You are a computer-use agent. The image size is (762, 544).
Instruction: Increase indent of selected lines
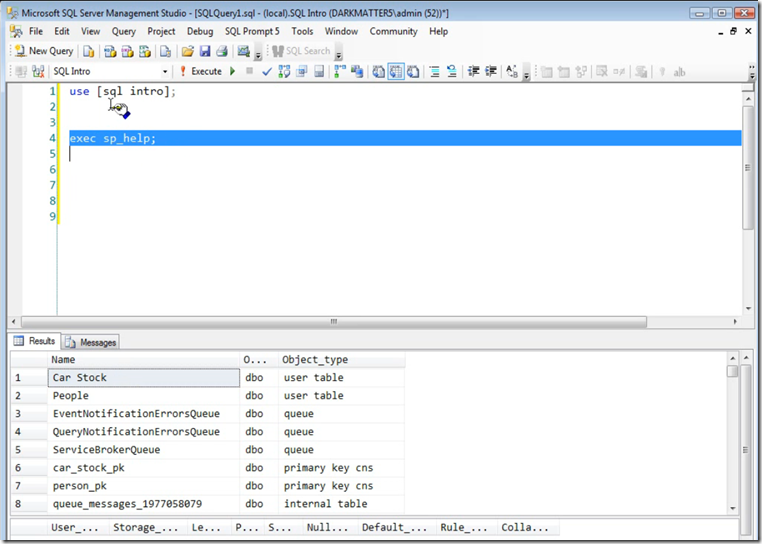point(491,72)
